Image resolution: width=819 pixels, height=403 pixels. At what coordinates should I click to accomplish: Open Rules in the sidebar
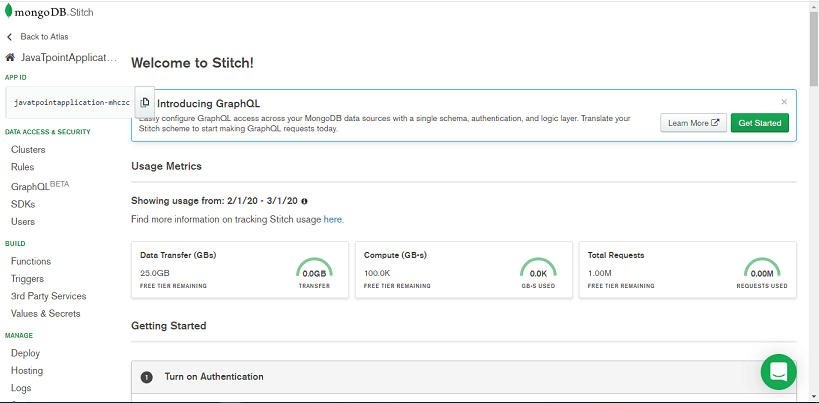point(22,167)
